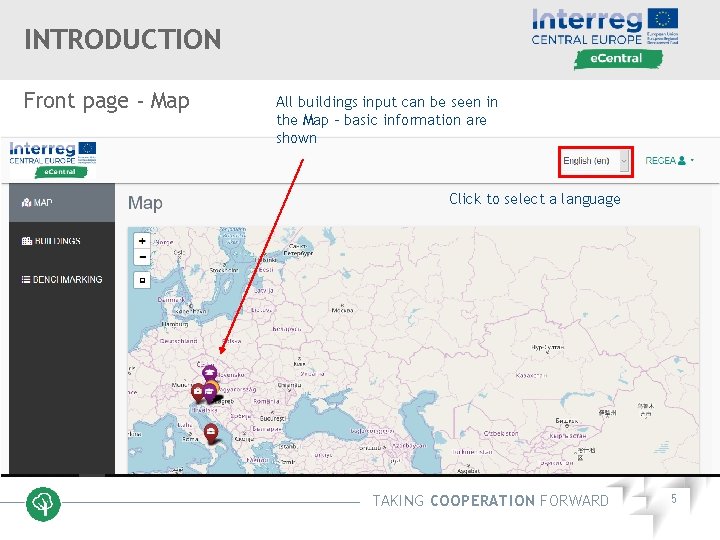Click the red building marker in southern Italy
Screen dimensions: 720x540
(211, 433)
